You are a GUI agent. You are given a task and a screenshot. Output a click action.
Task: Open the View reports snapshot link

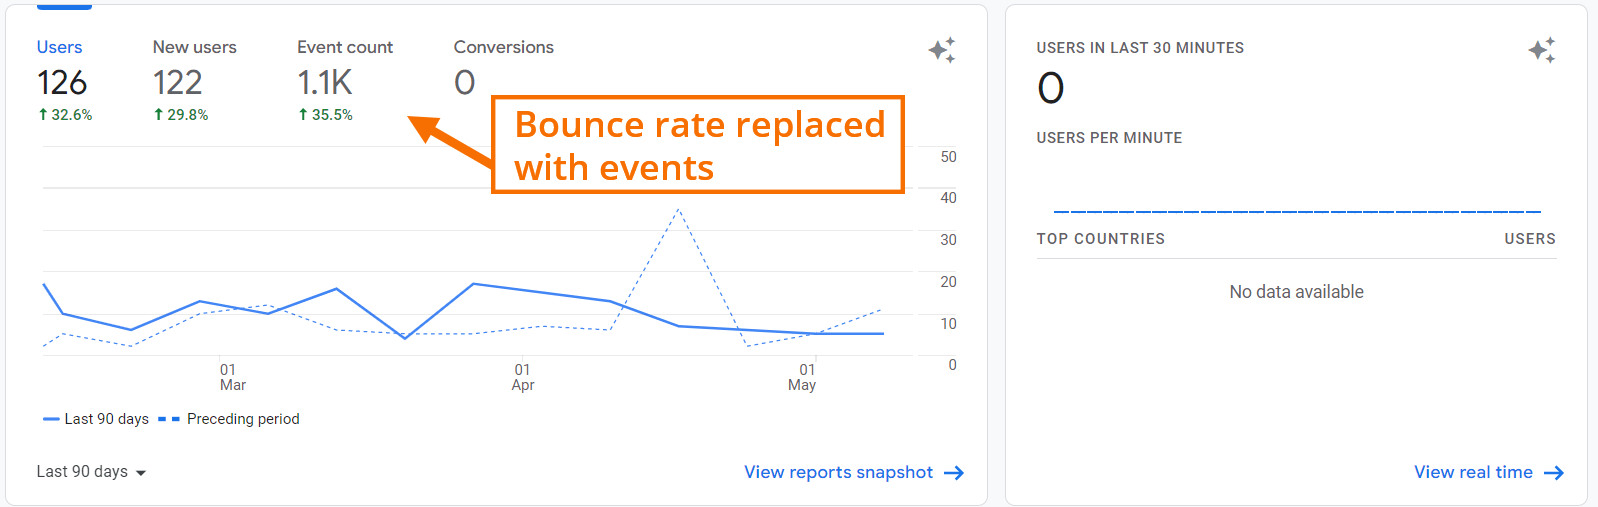tap(838, 472)
